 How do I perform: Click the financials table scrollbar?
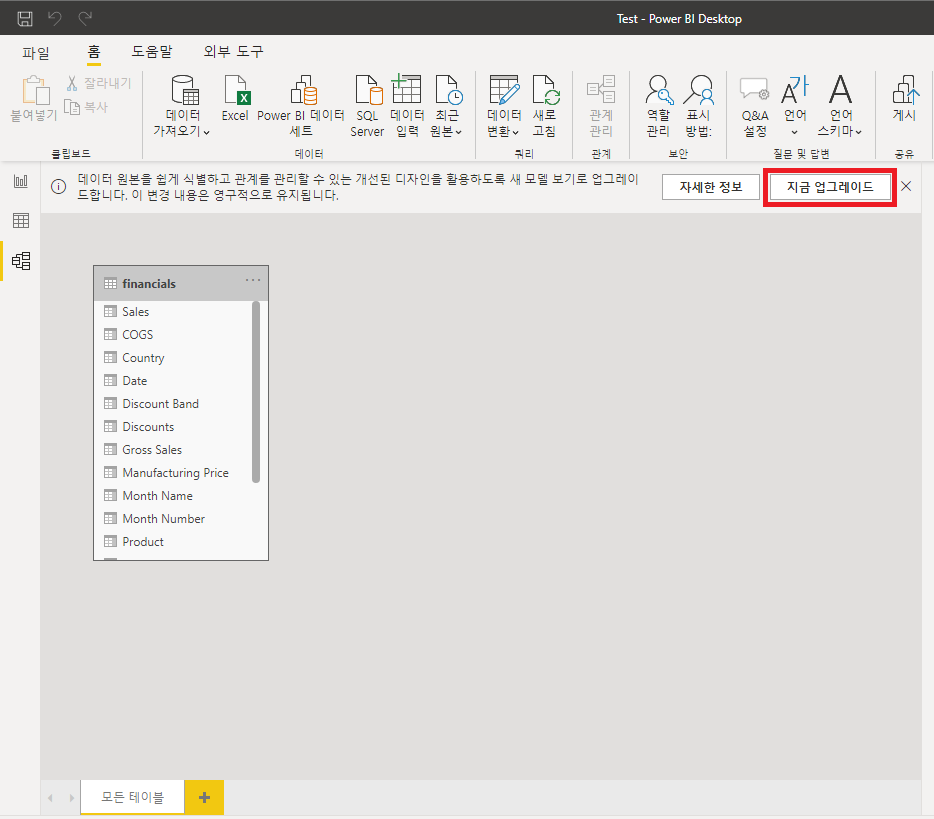click(x=256, y=392)
